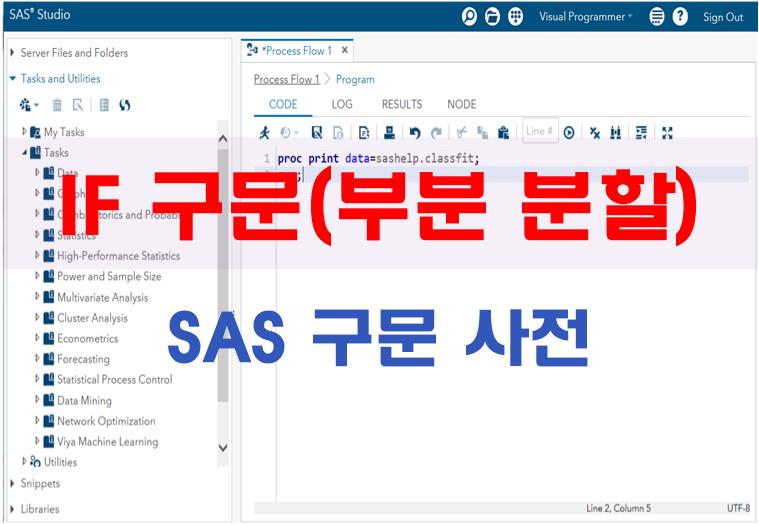Run the program with the running-man icon

264,133
